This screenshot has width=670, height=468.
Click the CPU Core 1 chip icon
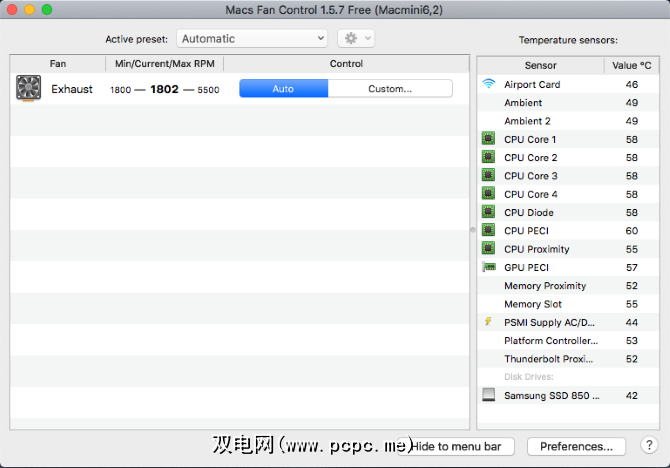click(488, 138)
